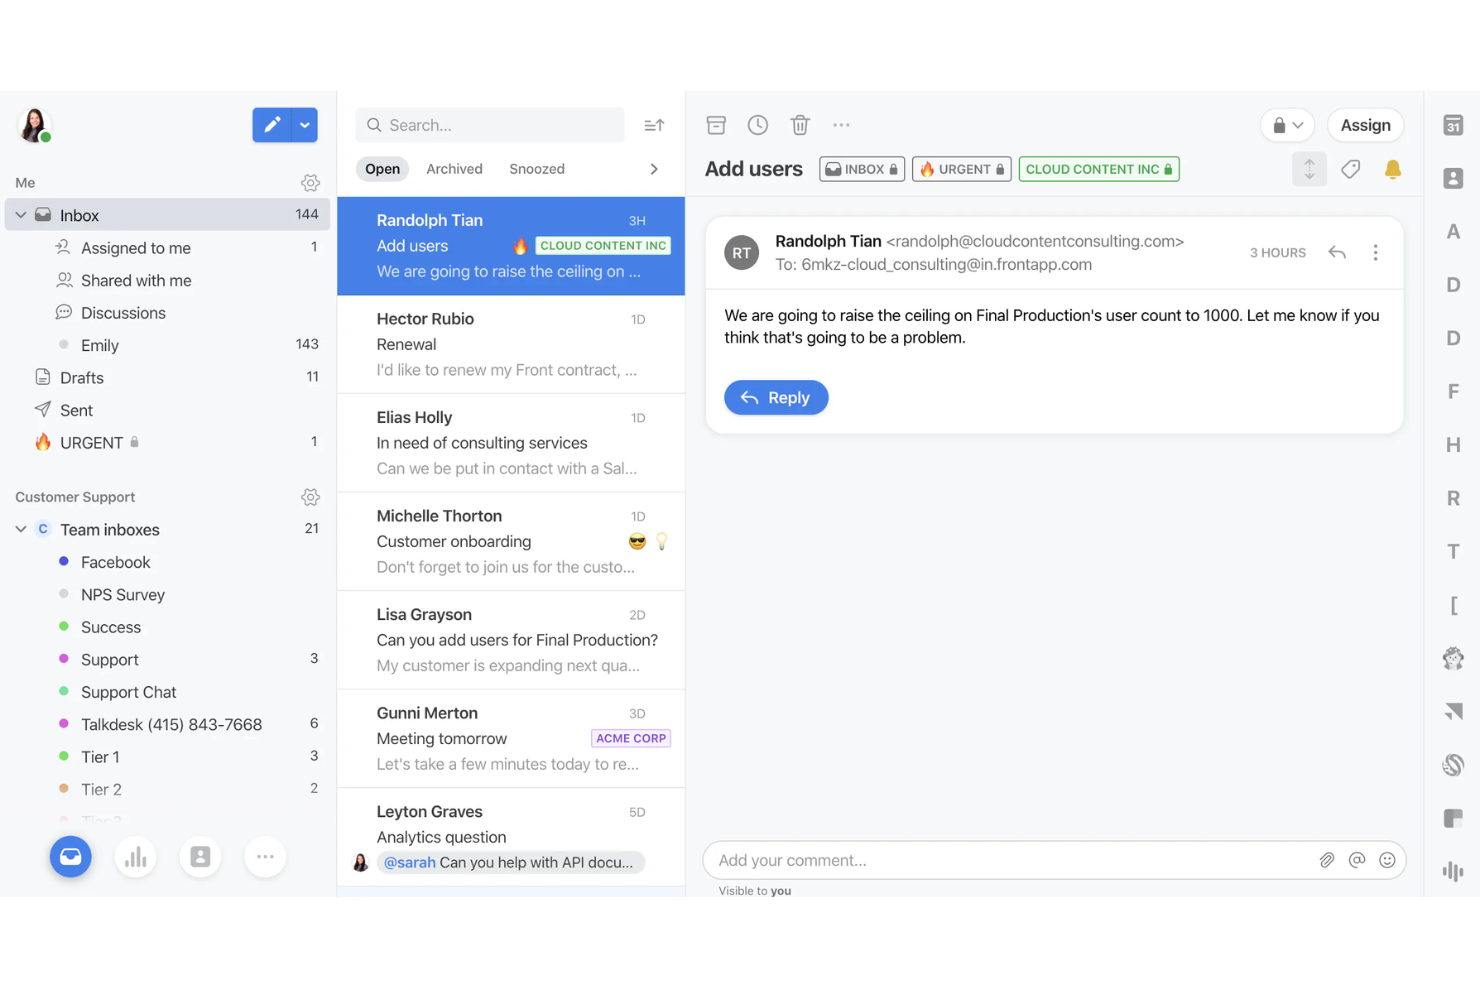Switch to the Archived tab

454,168
